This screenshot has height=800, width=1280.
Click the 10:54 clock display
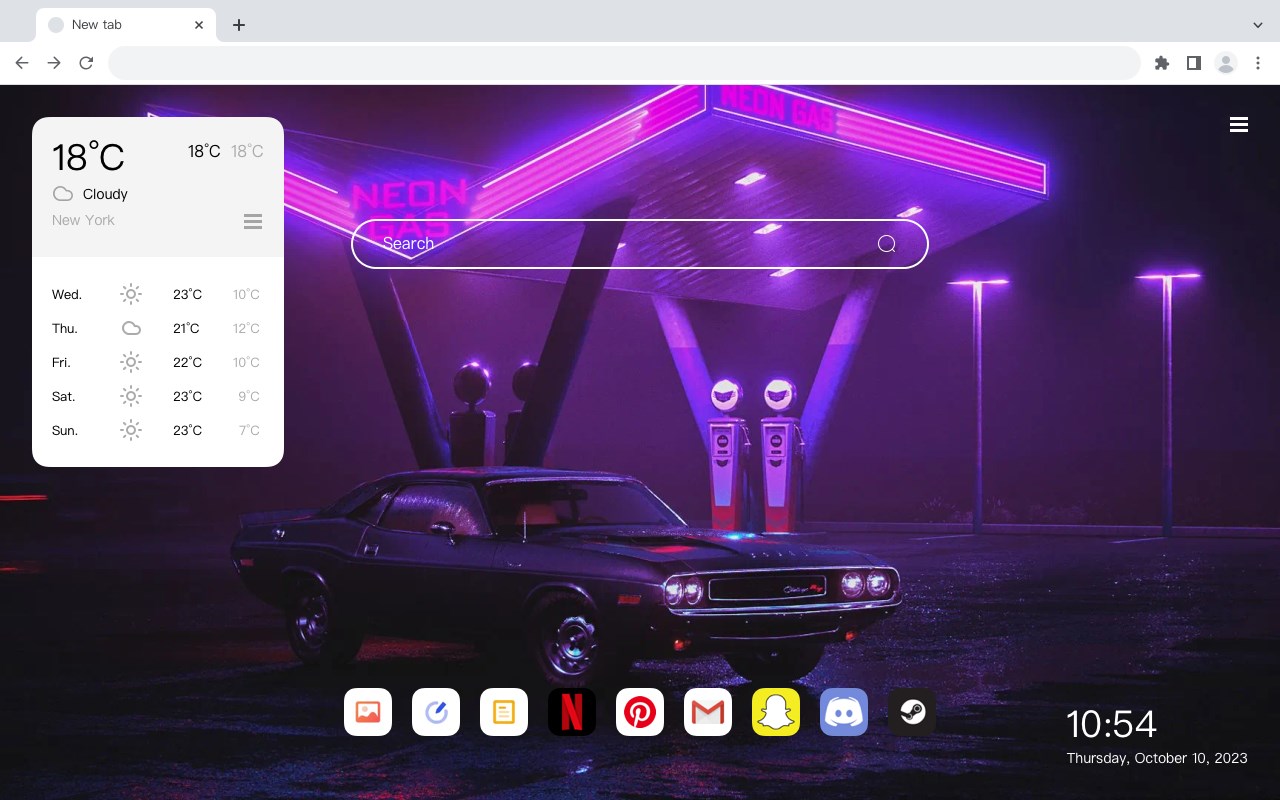coord(1111,724)
